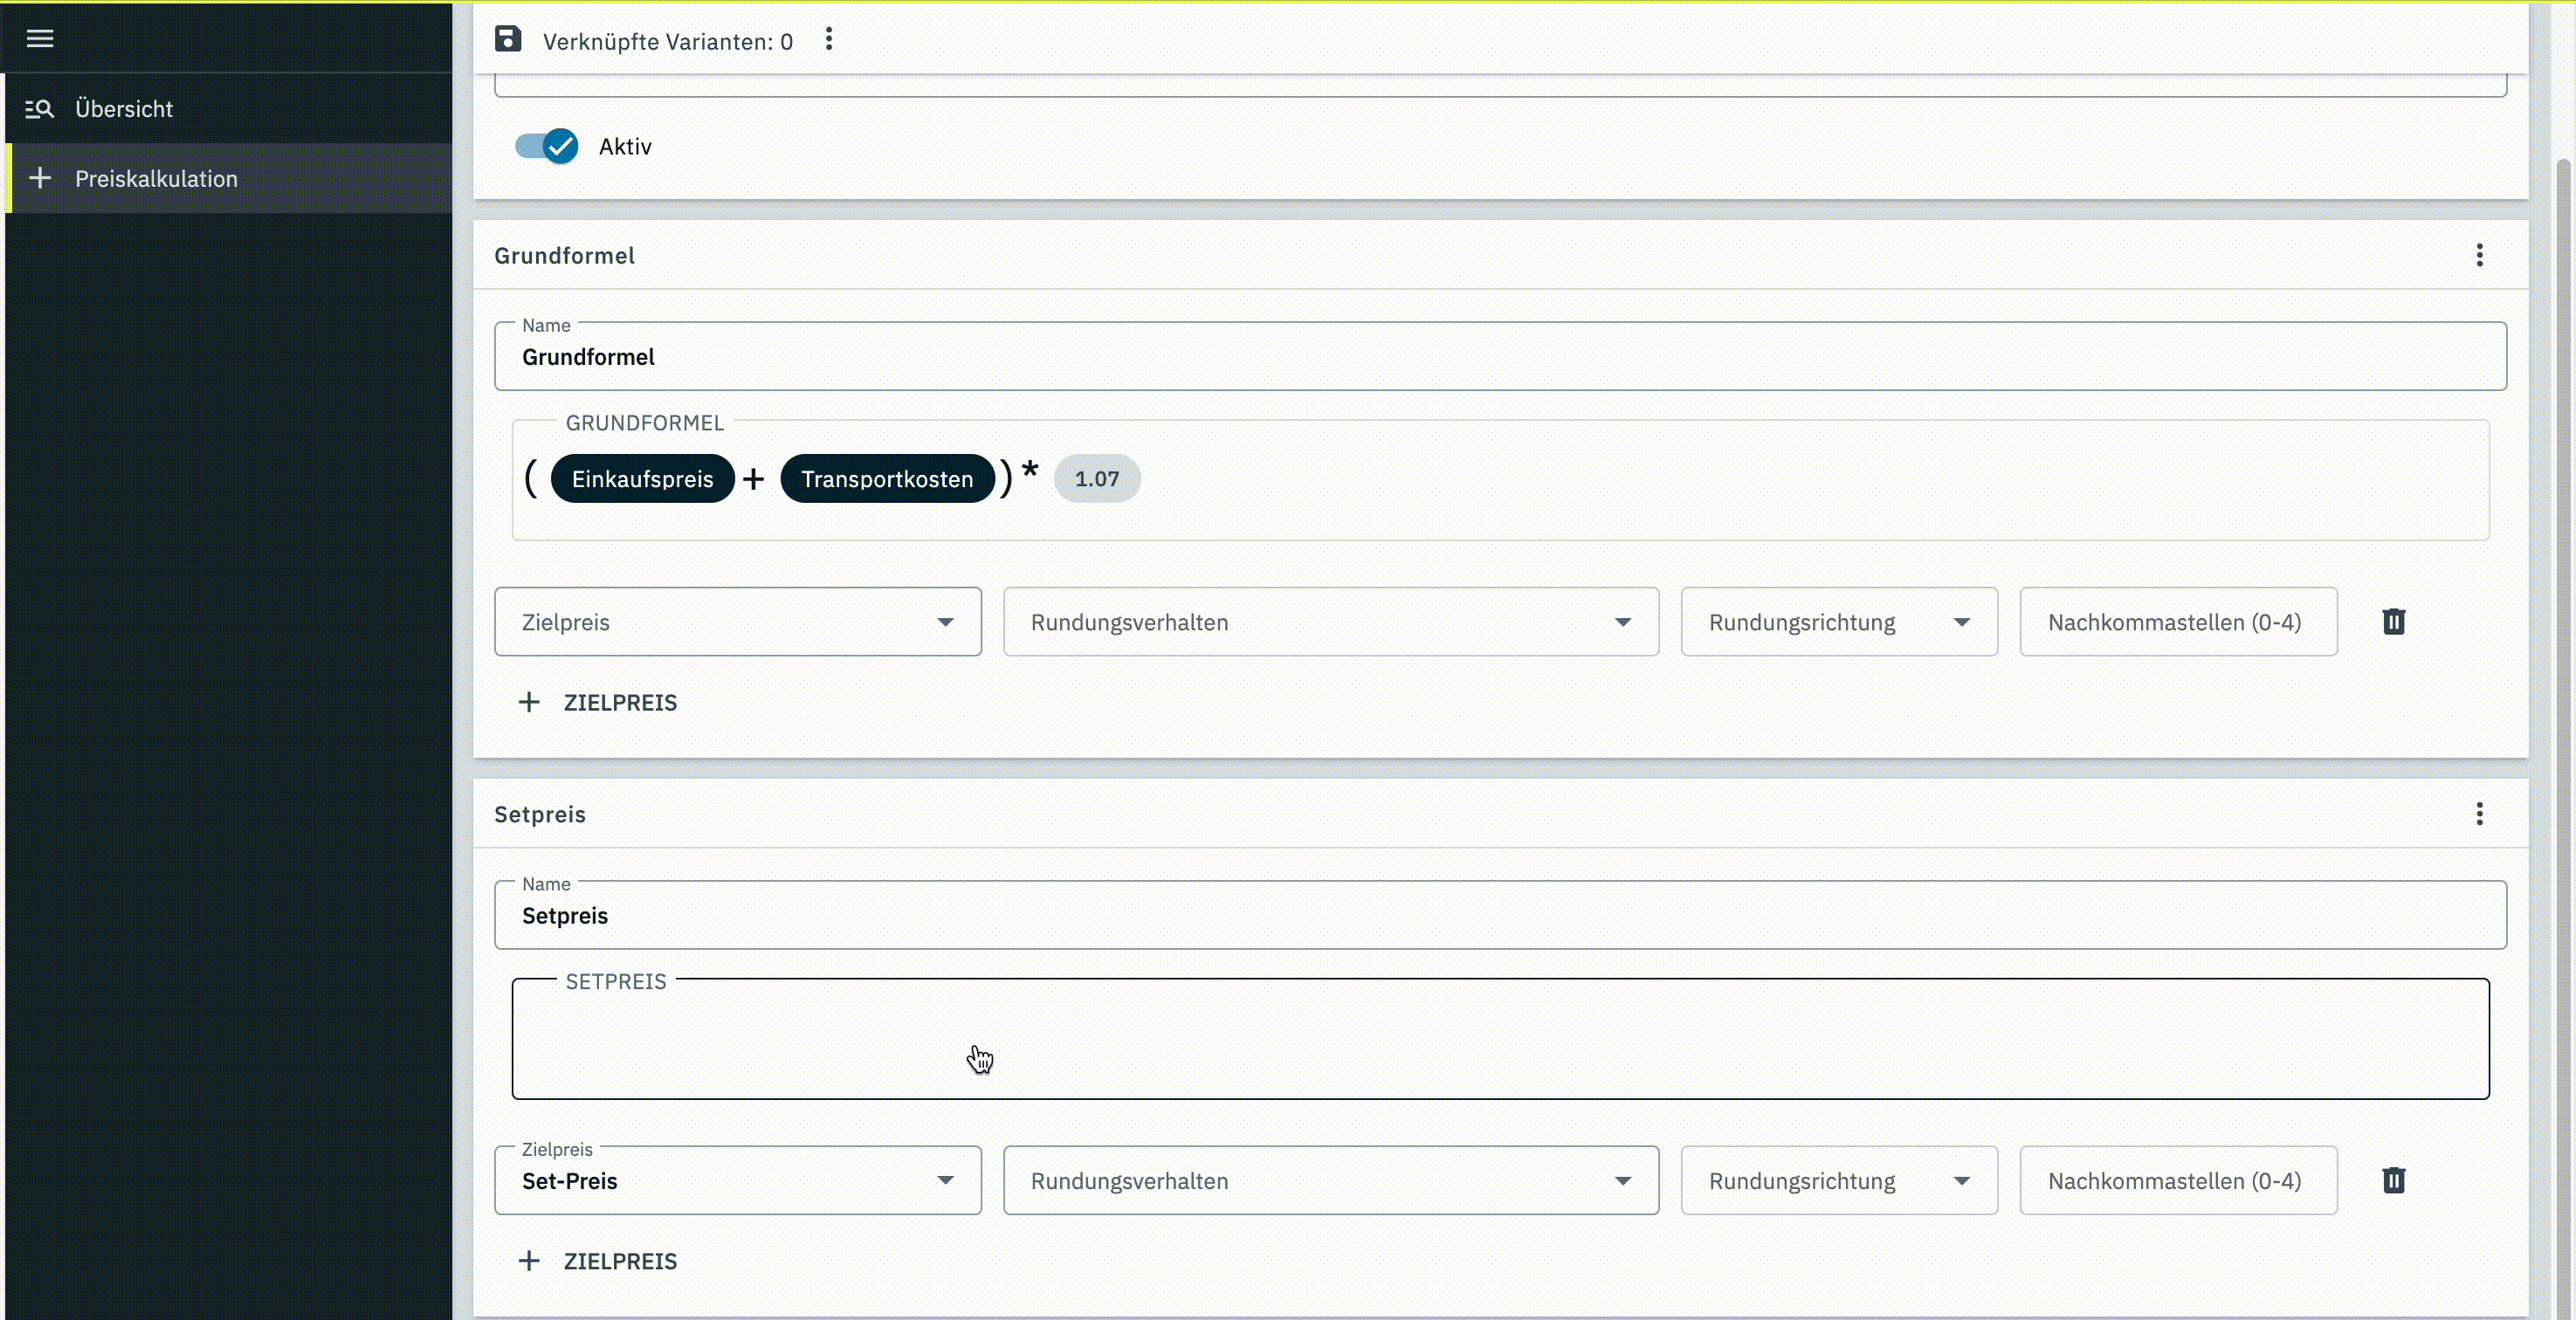Open Rundungsverhalten dropdown in Grundformel
This screenshot has width=2576, height=1320.
click(x=1331, y=622)
